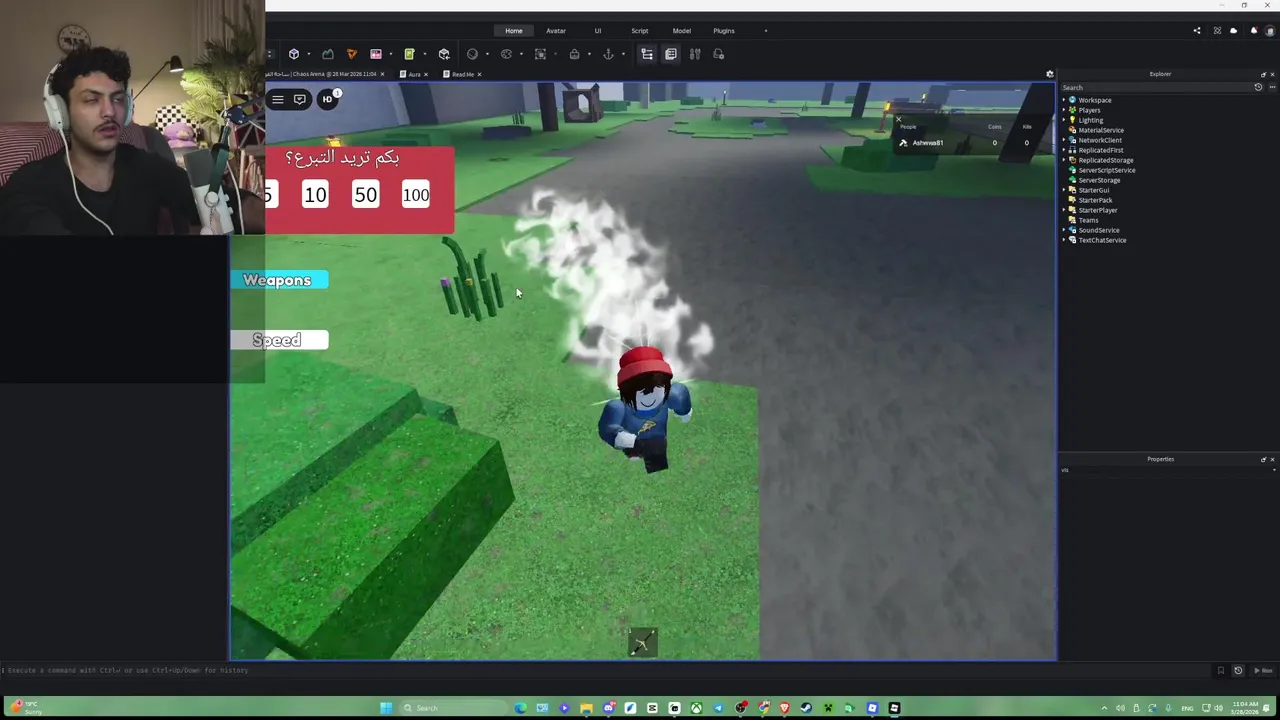The width and height of the screenshot is (1280, 720).
Task: Open the UI insert dropdown arrow
Action: click(x=390, y=54)
